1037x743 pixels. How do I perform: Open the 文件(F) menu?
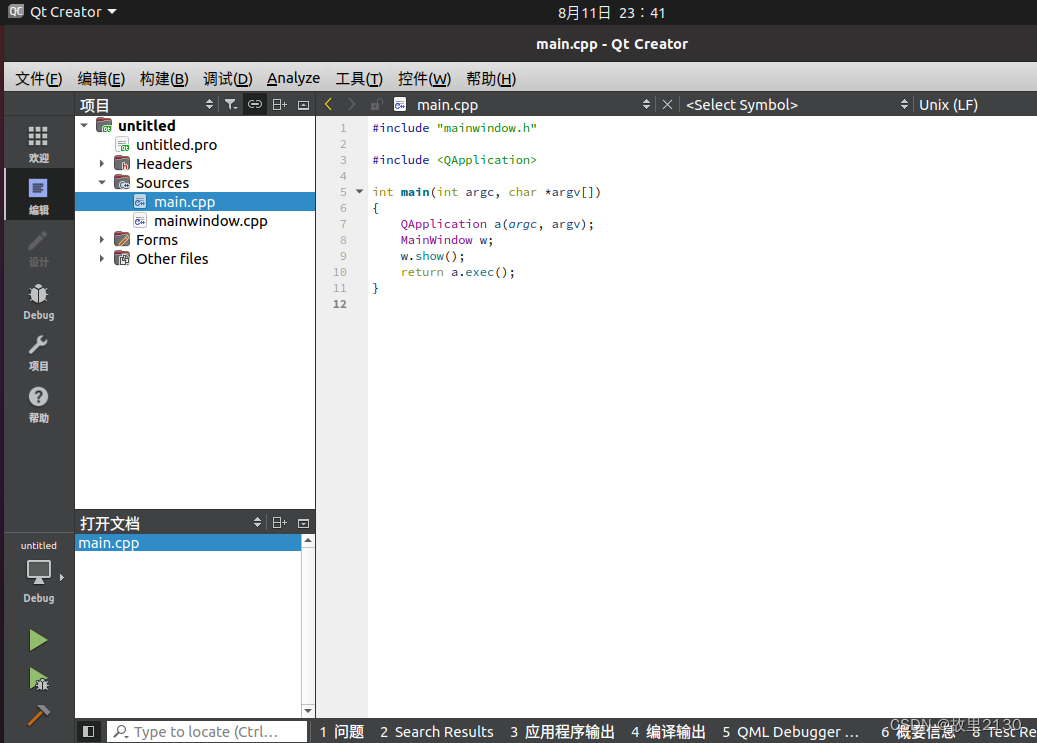tap(38, 79)
